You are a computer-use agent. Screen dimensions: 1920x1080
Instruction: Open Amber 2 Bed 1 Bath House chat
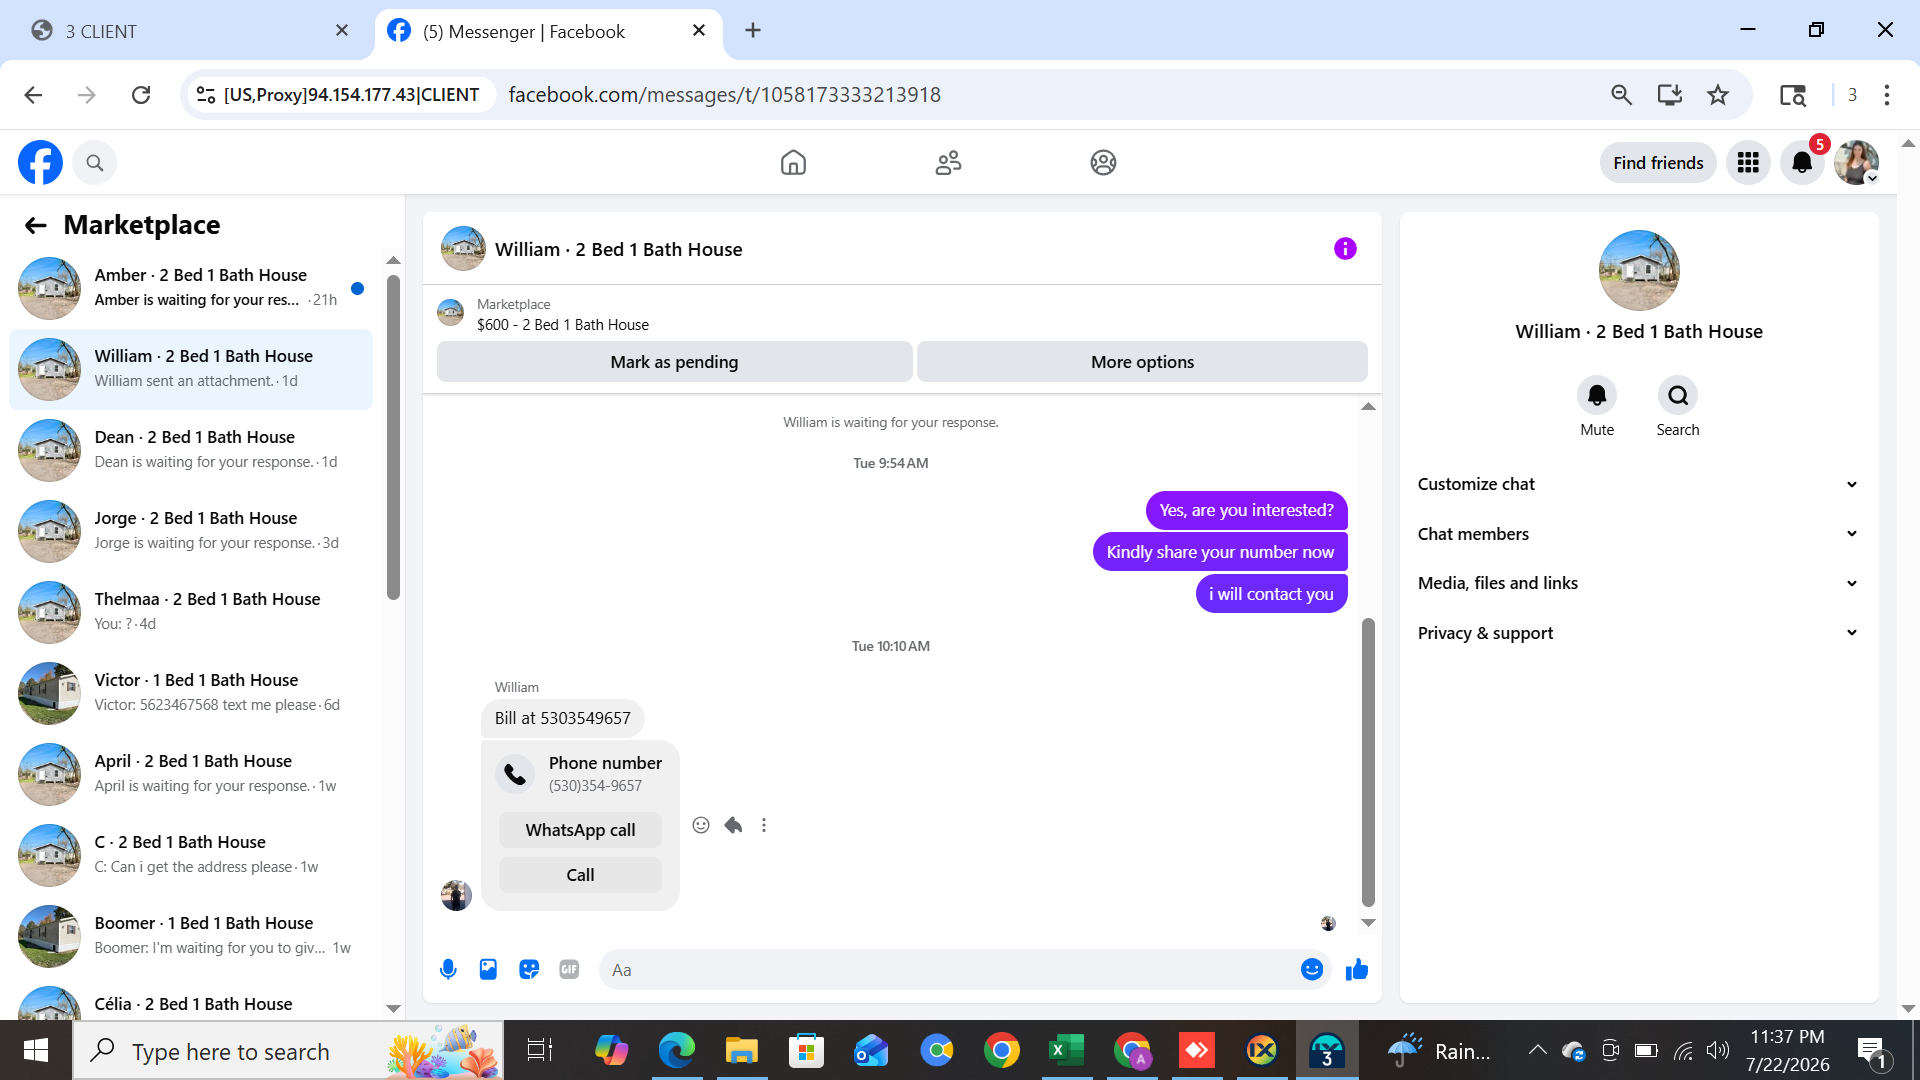coord(190,288)
